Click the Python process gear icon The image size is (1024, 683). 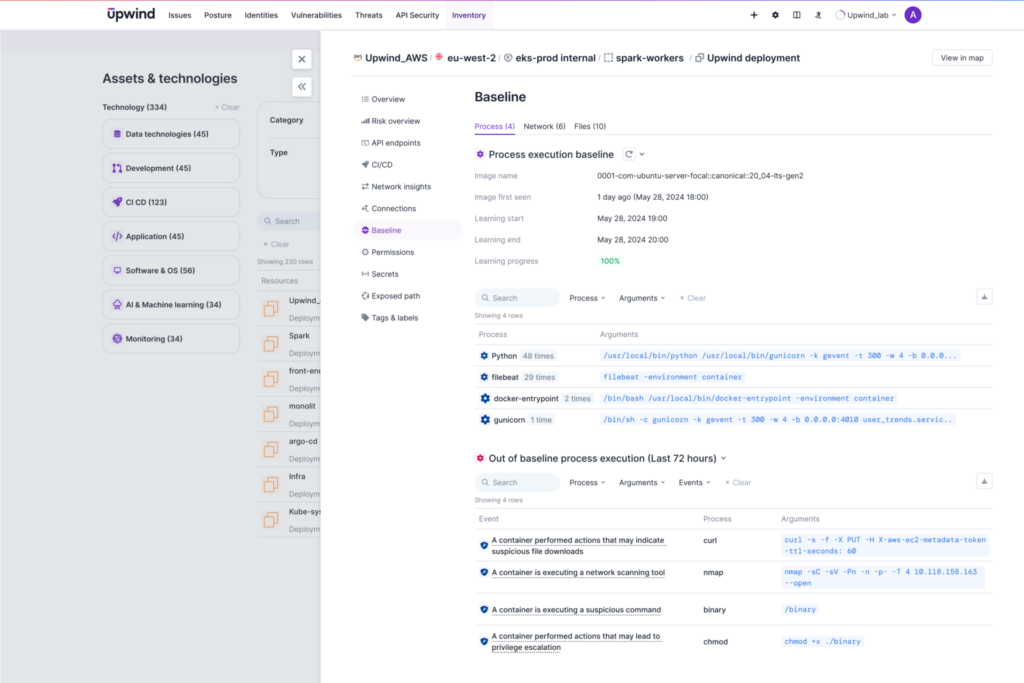484,356
